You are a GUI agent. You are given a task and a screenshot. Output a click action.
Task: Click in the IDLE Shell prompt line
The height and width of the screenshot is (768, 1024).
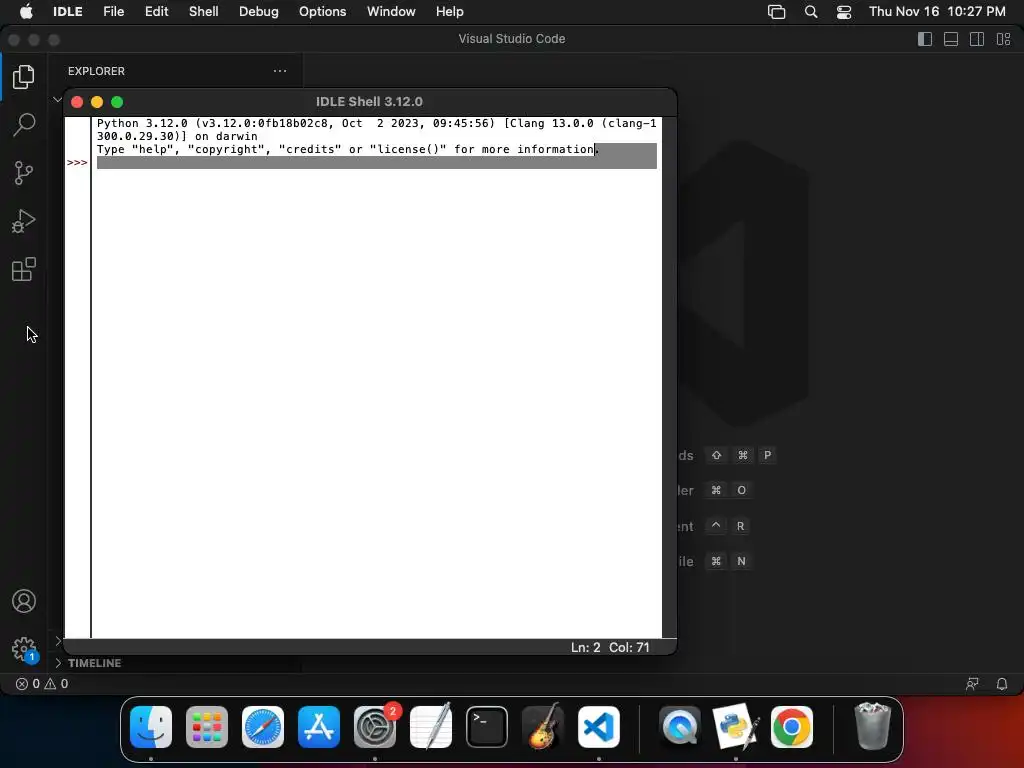pyautogui.click(x=376, y=163)
